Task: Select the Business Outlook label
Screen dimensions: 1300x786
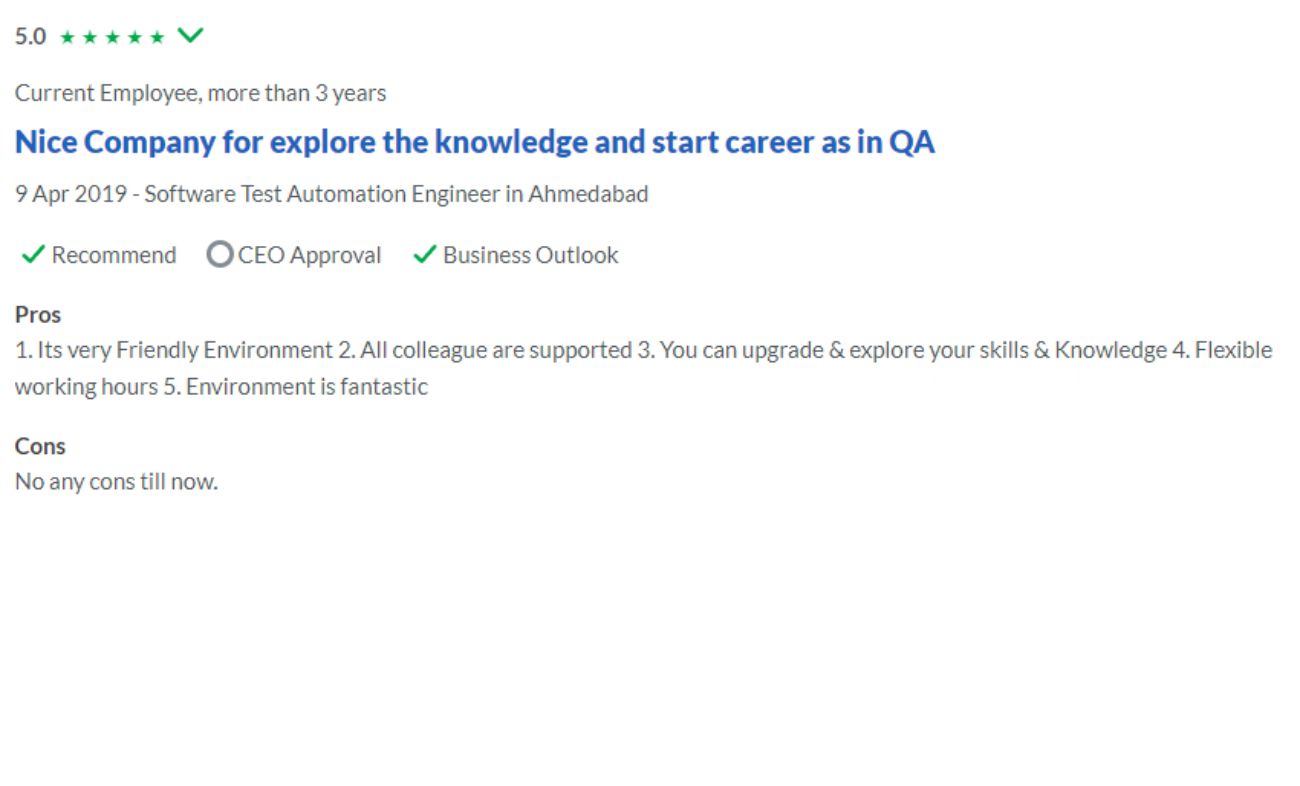Action: [531, 255]
